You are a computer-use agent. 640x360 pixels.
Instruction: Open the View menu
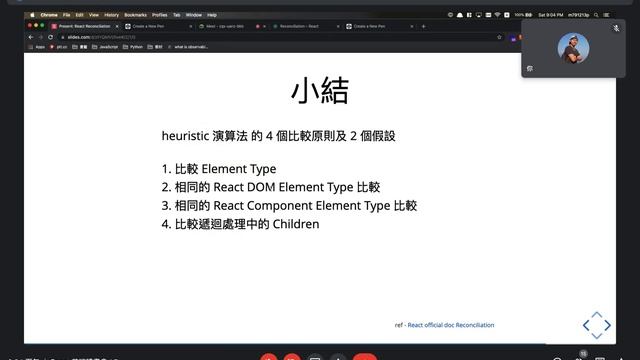pyautogui.click(x=94, y=15)
